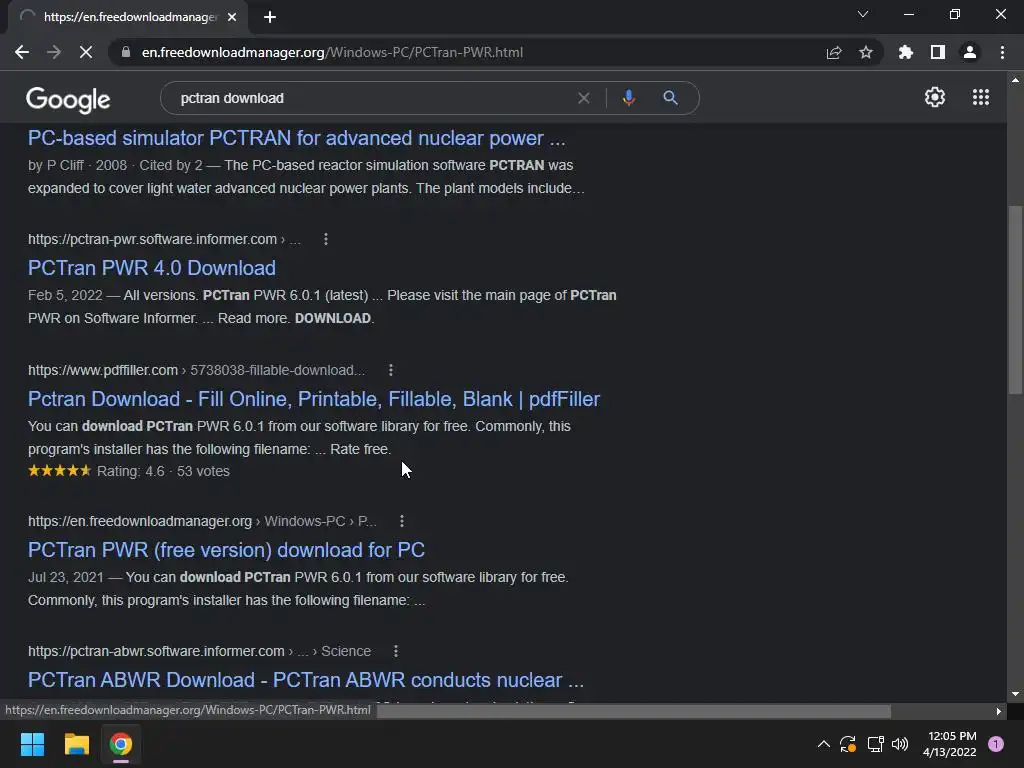This screenshot has width=1024, height=768.
Task: Open PC-based simulator PCTRAN result
Action: [296, 138]
